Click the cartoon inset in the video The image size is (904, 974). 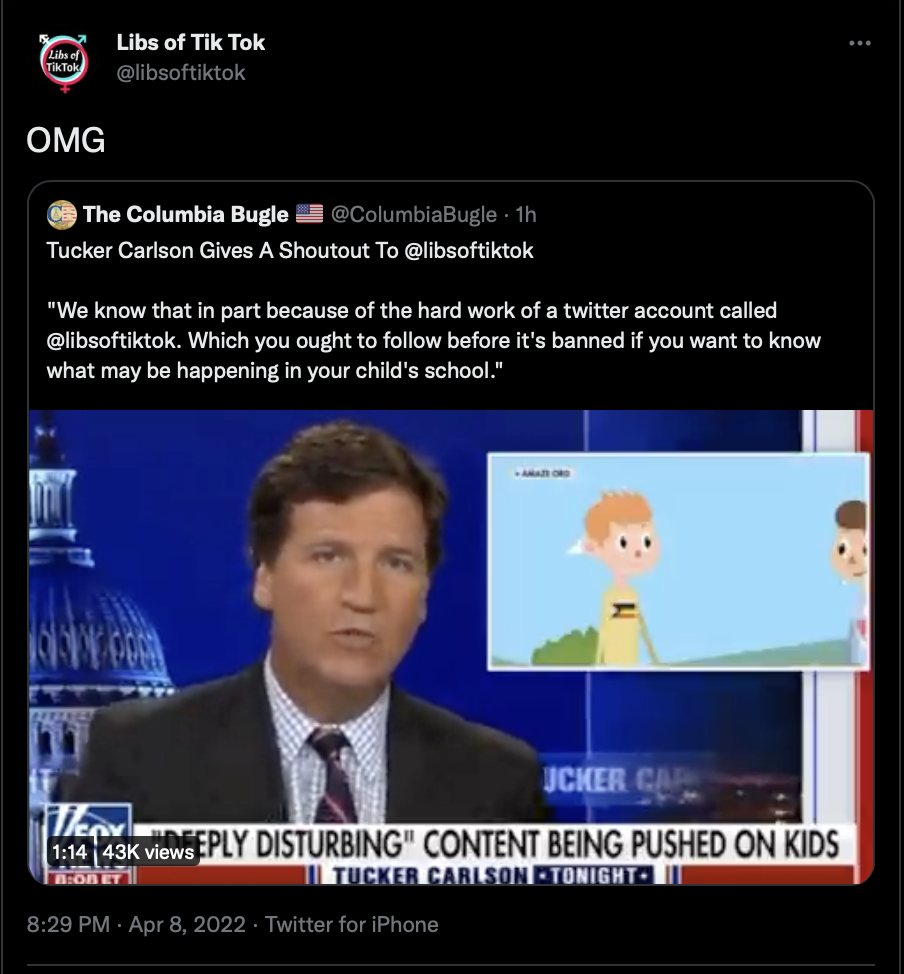678,562
